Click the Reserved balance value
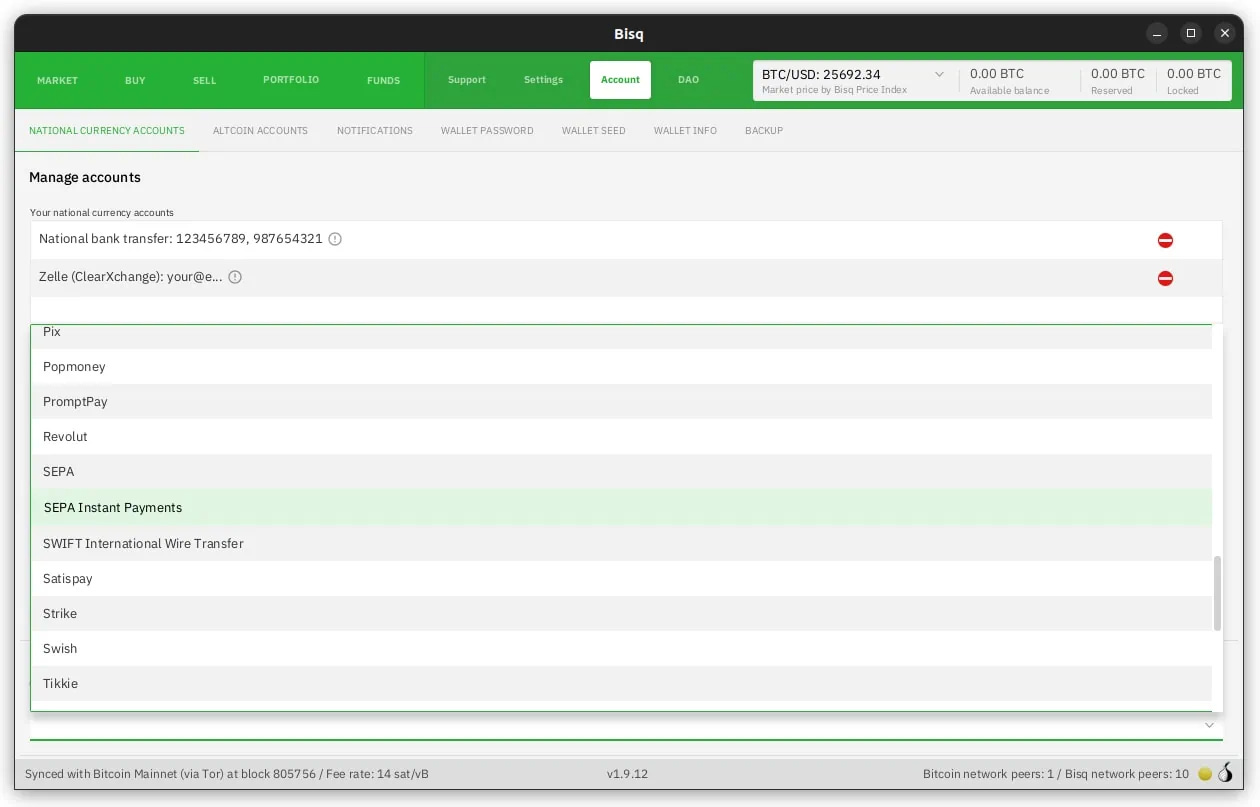 pos(1118,74)
